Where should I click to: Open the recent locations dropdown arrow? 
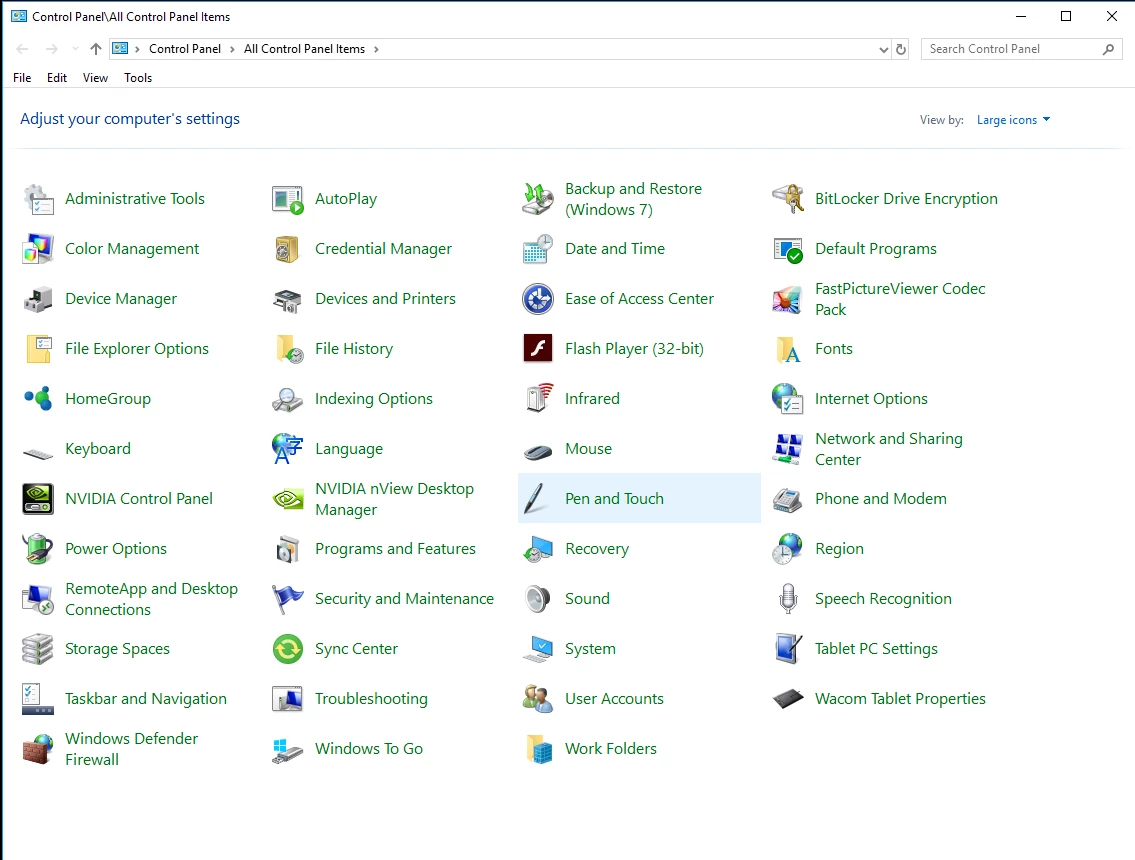[75, 49]
